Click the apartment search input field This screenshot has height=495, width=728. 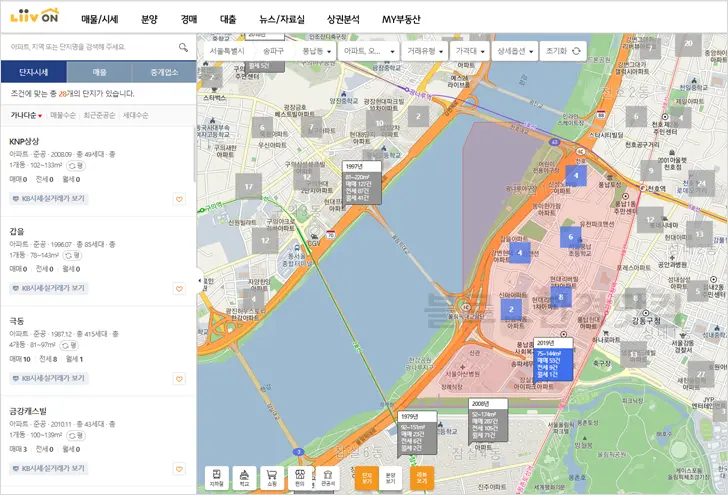[90, 47]
